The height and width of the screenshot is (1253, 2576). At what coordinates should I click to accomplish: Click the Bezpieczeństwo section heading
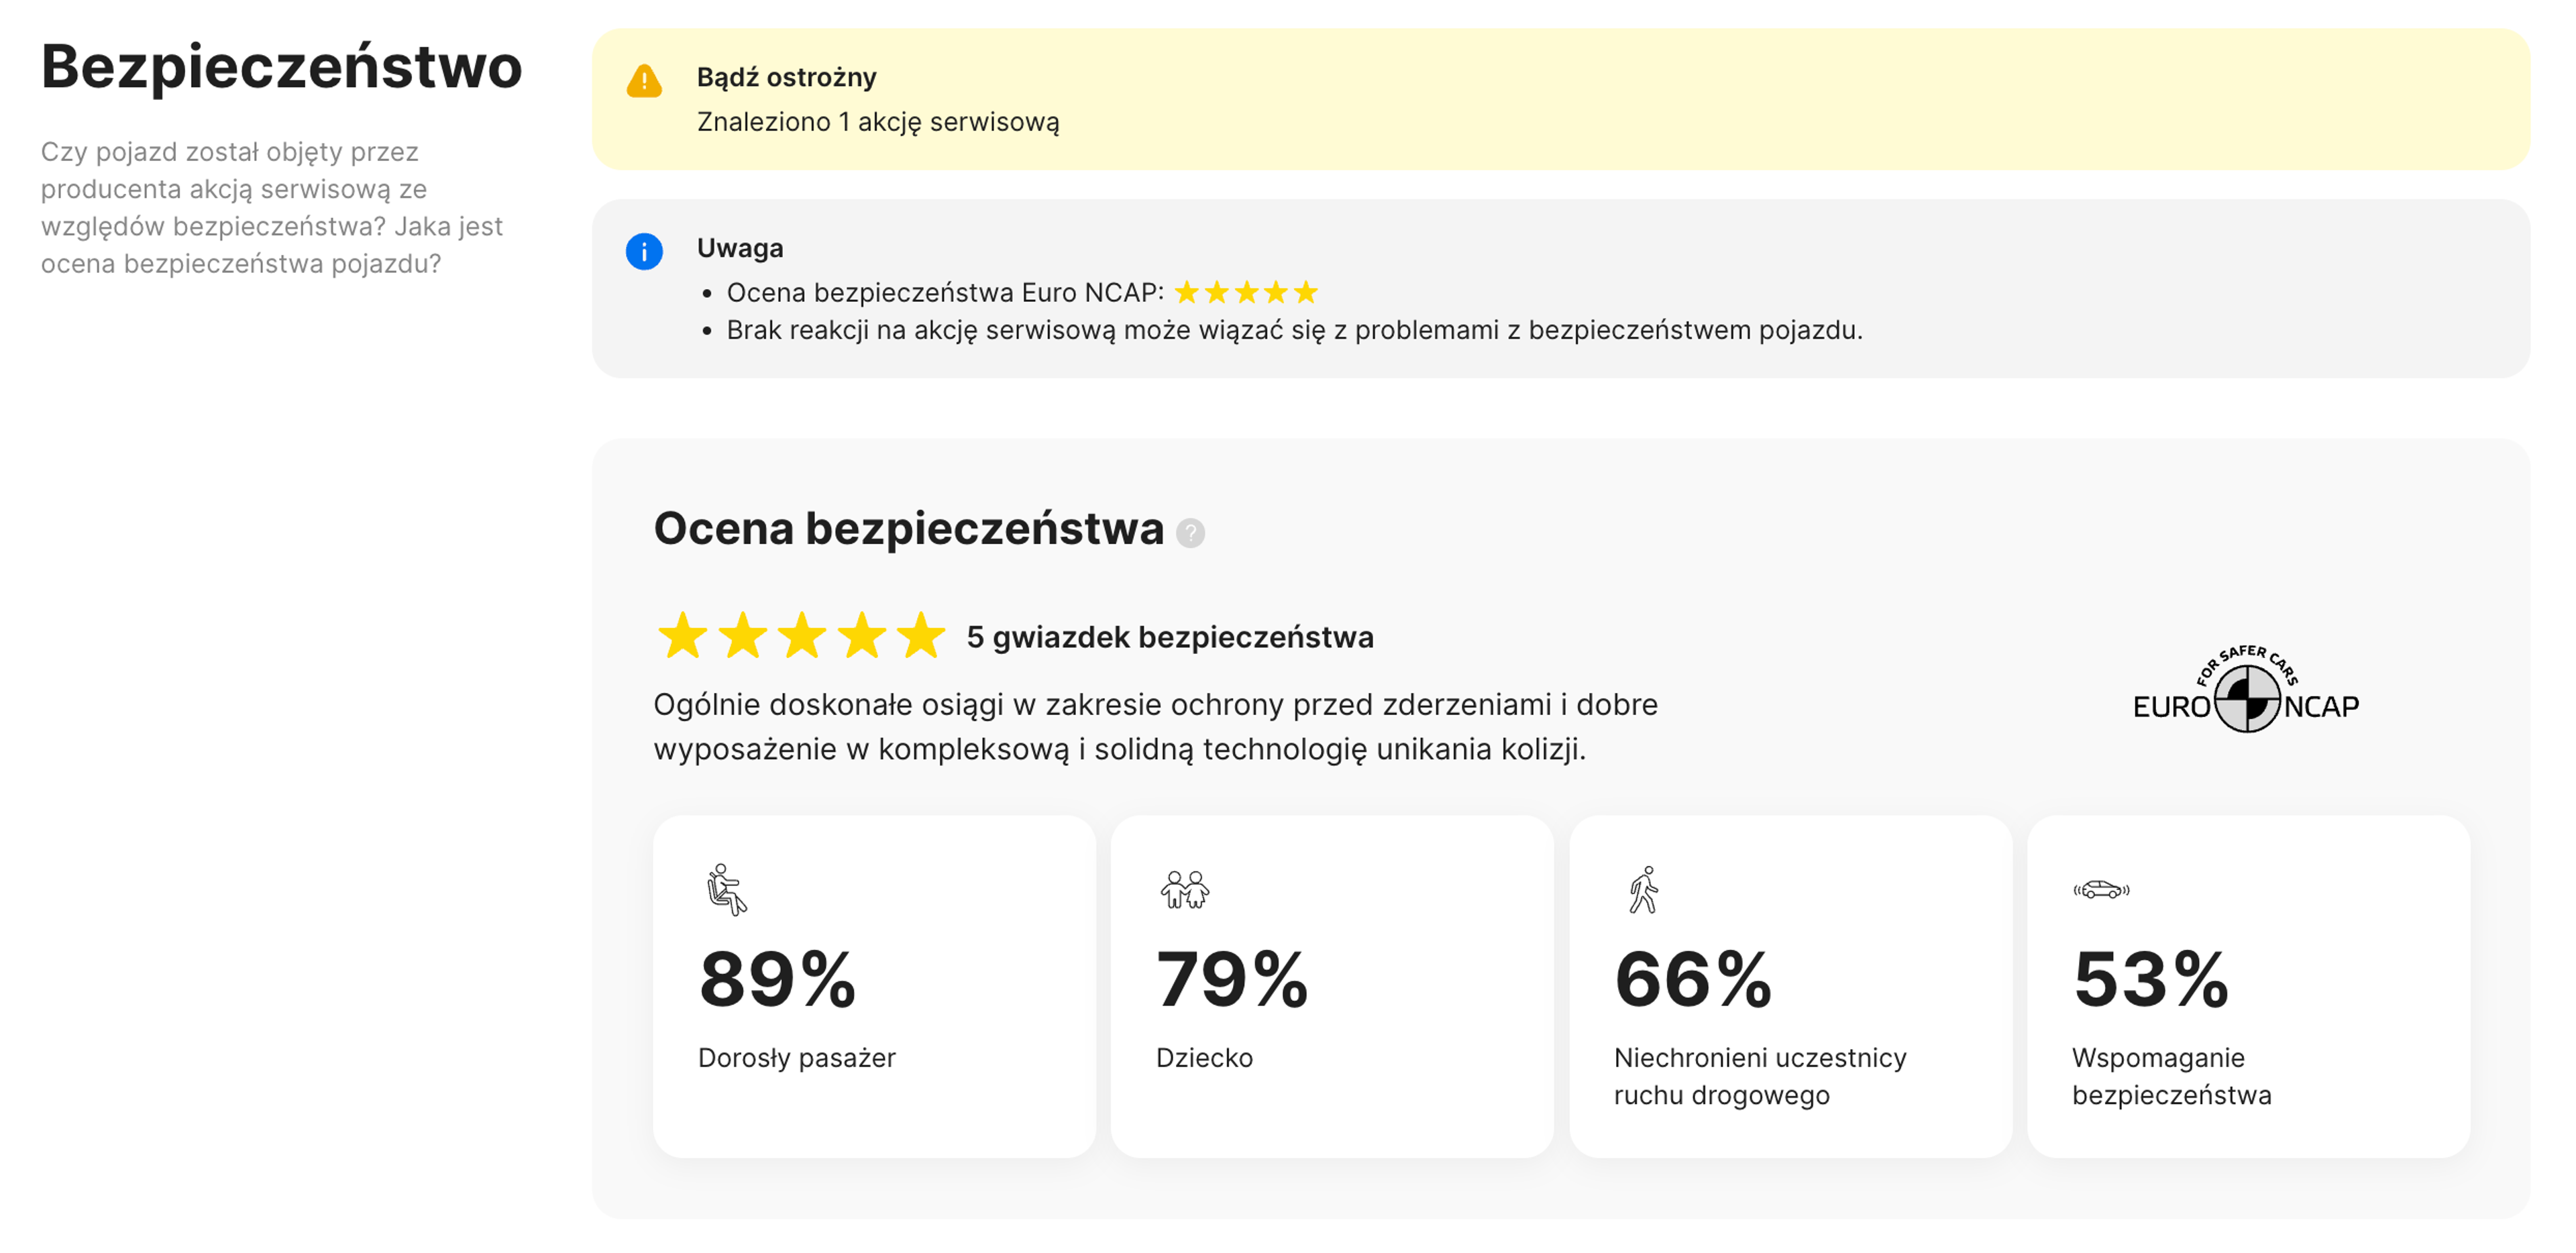pos(281,67)
